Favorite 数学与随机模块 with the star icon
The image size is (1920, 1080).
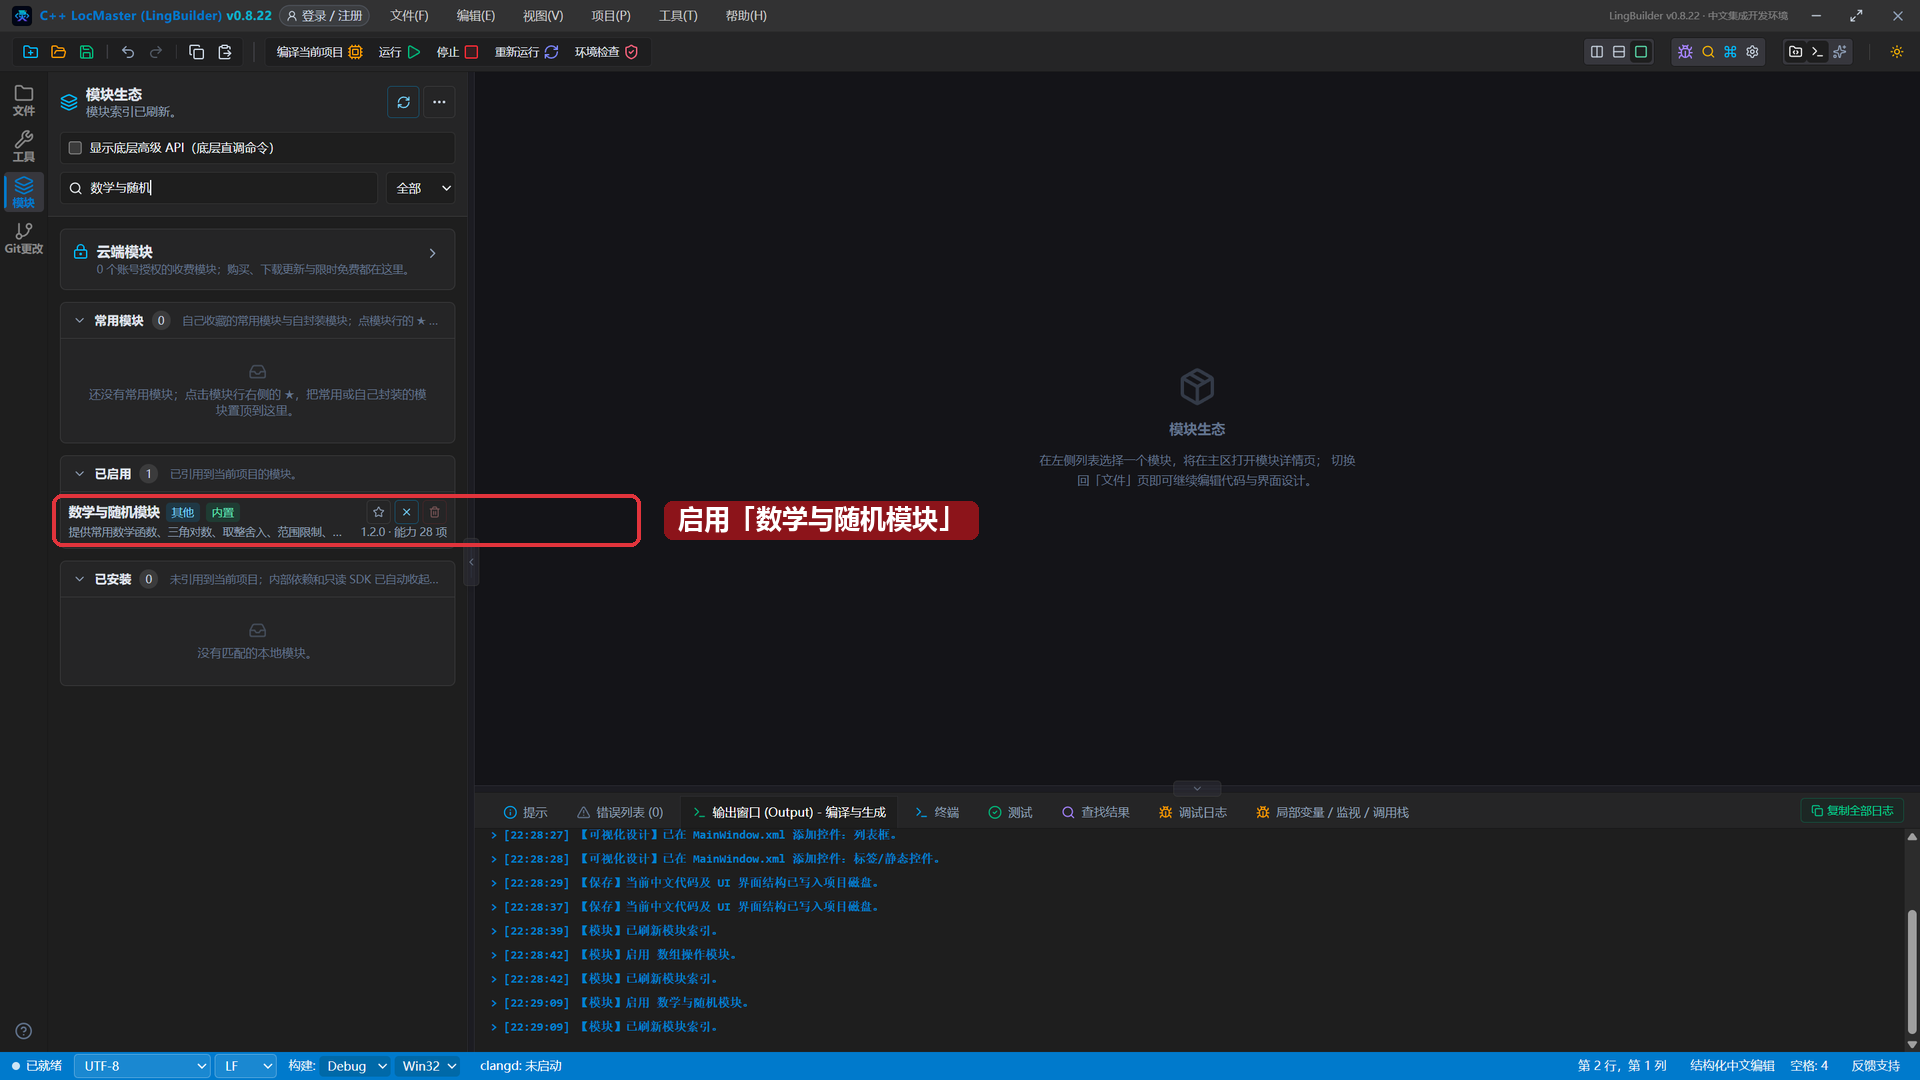coord(379,512)
